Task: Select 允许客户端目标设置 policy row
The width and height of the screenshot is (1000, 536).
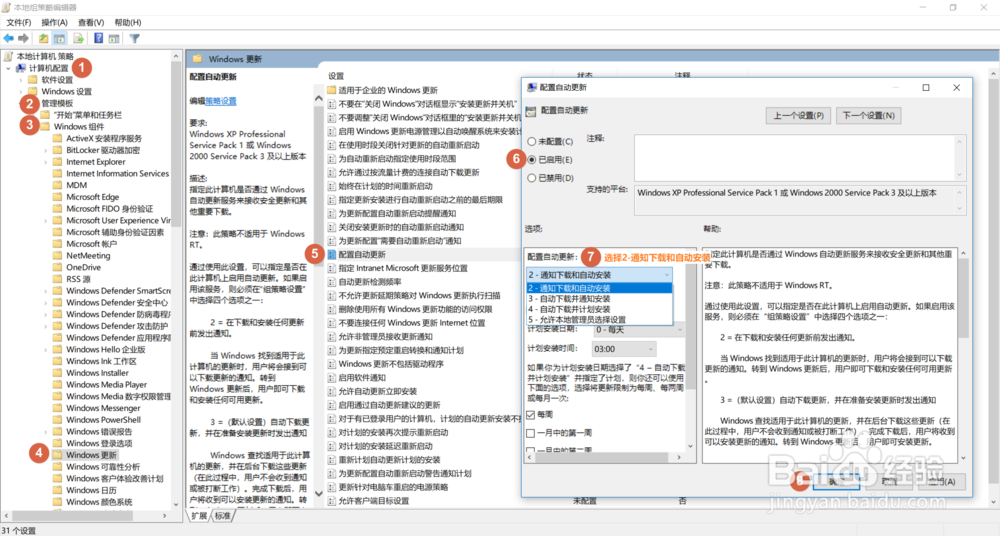Action: coord(373,501)
